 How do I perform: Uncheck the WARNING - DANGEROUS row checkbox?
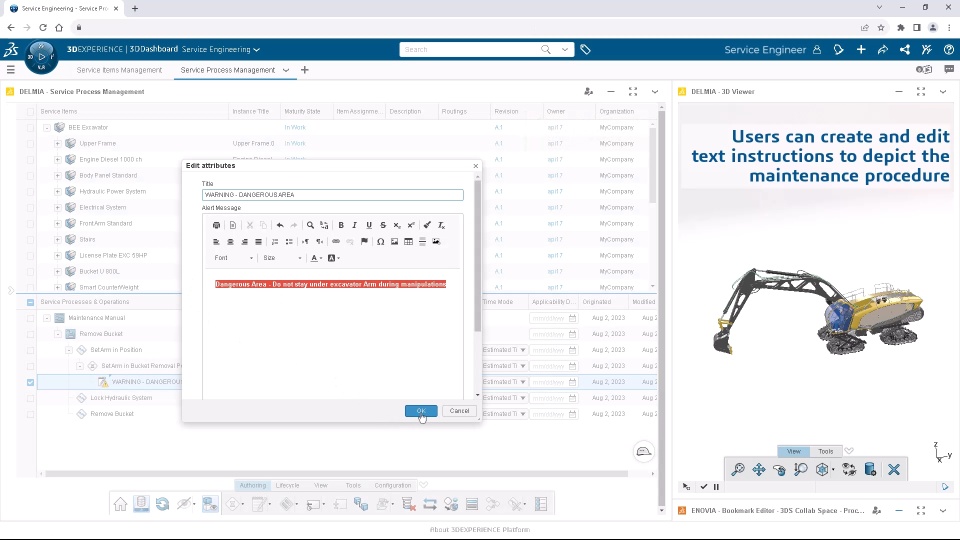coord(31,382)
